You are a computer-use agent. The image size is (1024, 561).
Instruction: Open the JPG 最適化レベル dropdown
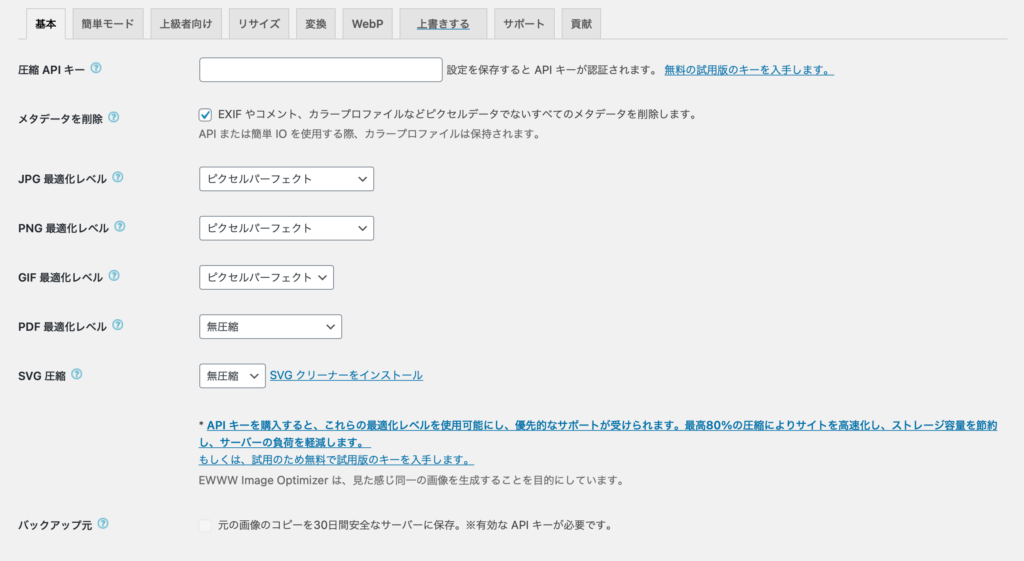(x=286, y=179)
